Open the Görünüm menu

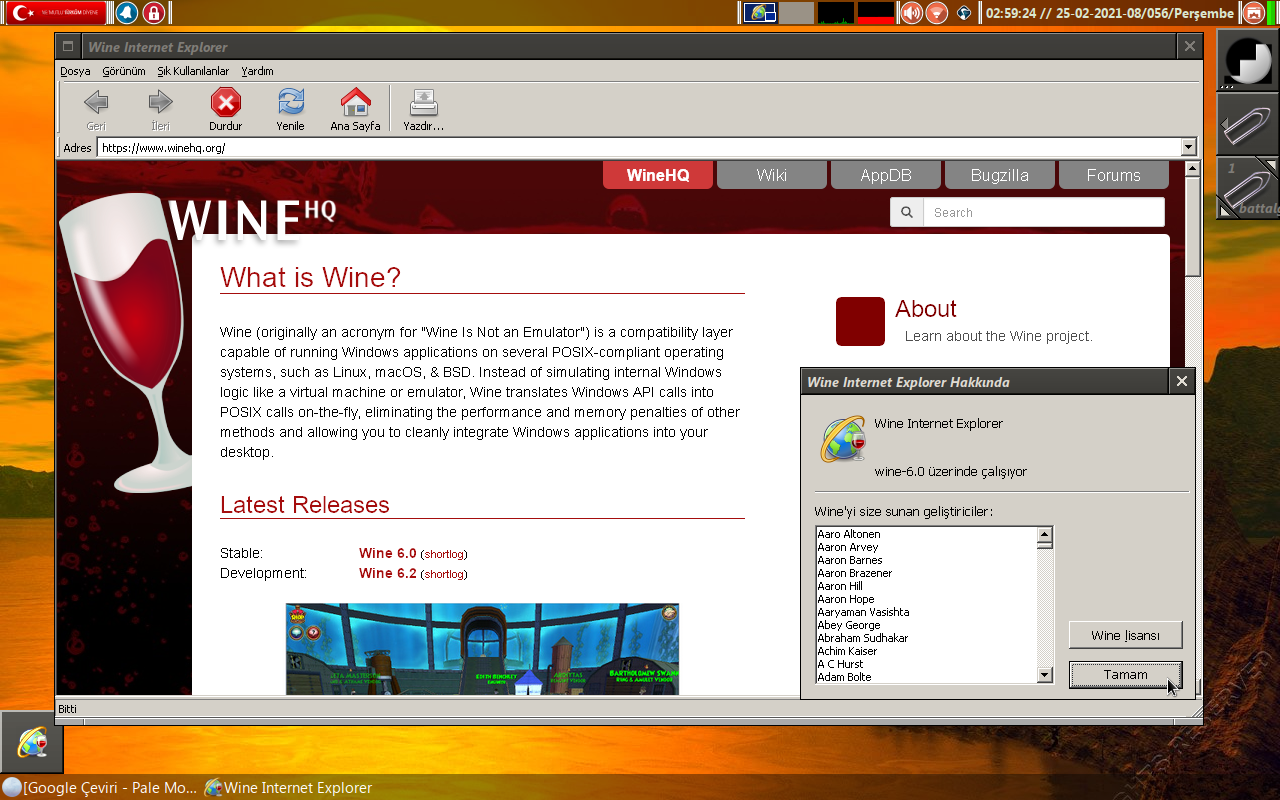[x=124, y=71]
